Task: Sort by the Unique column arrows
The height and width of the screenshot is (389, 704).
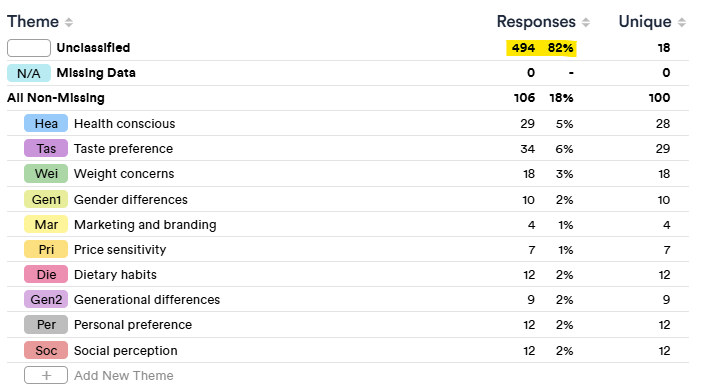Action: tap(682, 22)
